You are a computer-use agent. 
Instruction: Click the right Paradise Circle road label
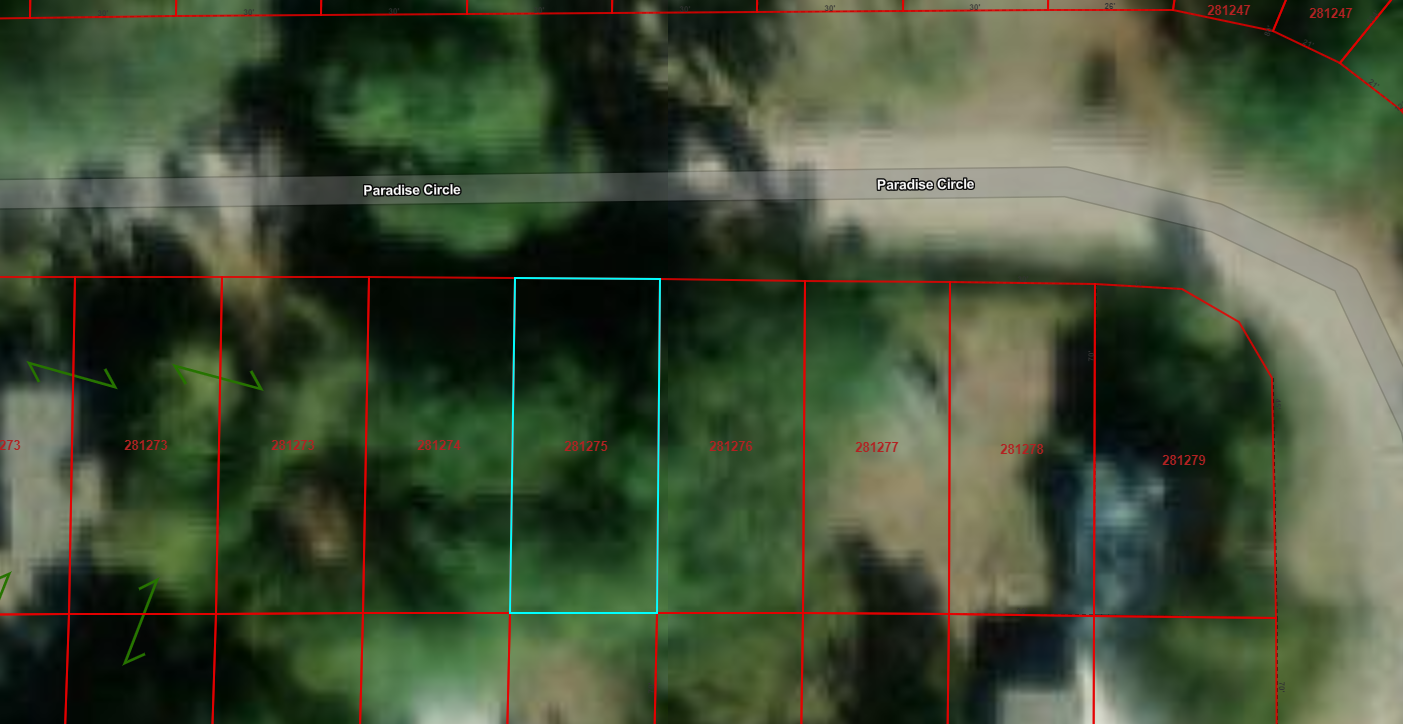[x=925, y=184]
